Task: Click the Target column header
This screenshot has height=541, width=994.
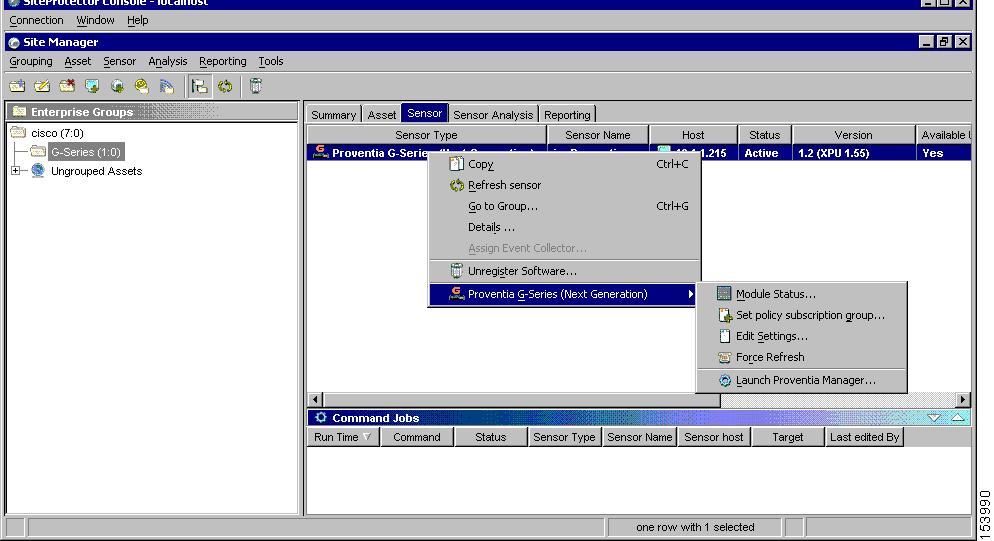Action: 788,437
